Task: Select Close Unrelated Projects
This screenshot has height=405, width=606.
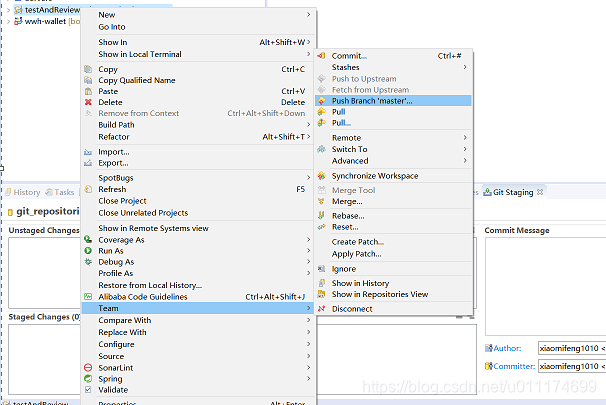Action: point(199,213)
